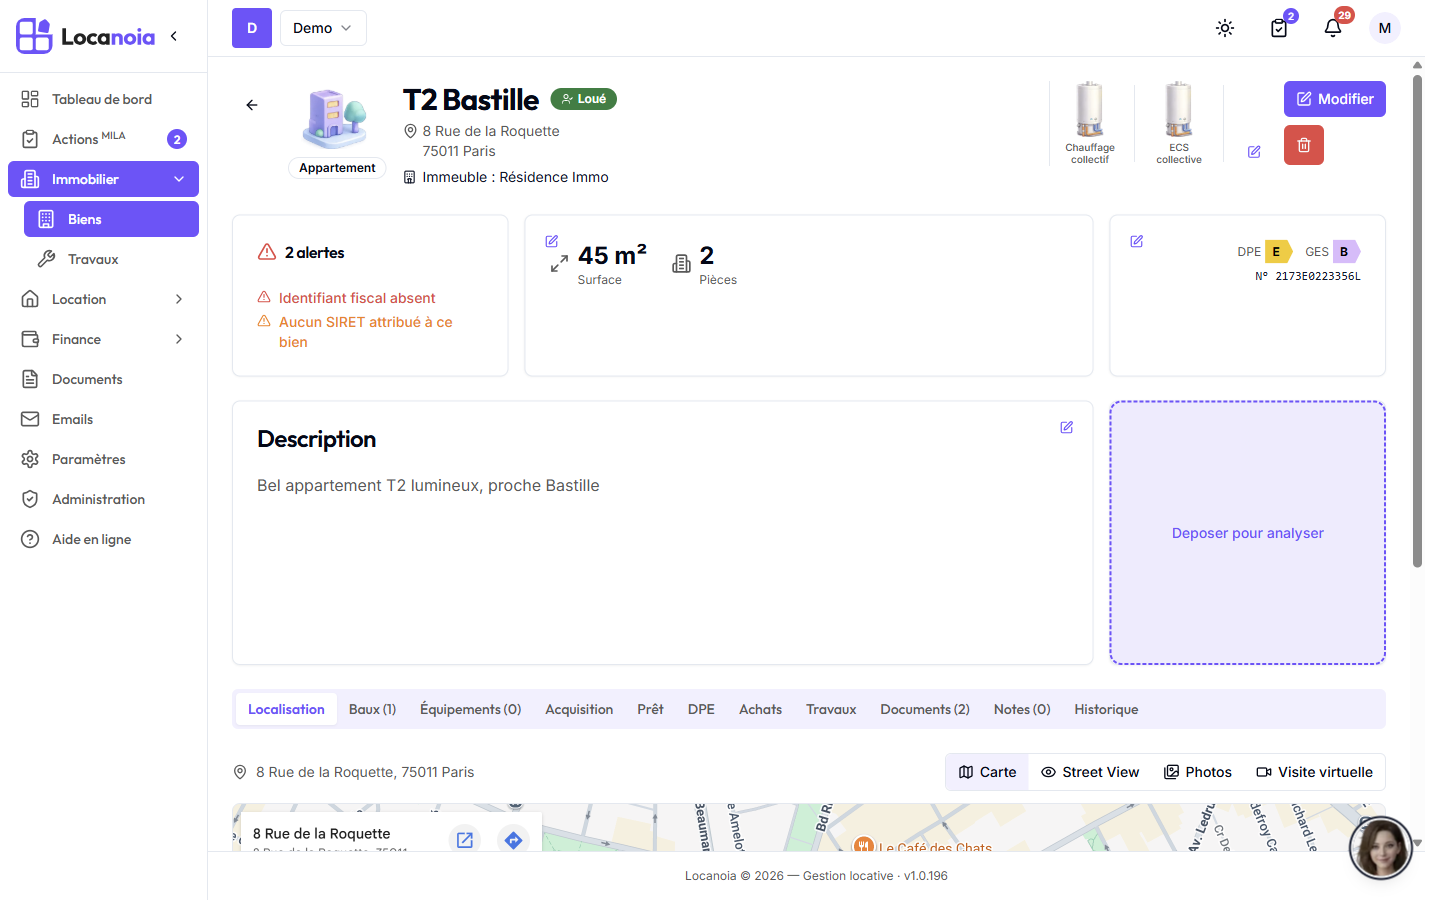The height and width of the screenshot is (900, 1440).
Task: Open the Travaux tab in property tabs
Action: click(x=831, y=709)
